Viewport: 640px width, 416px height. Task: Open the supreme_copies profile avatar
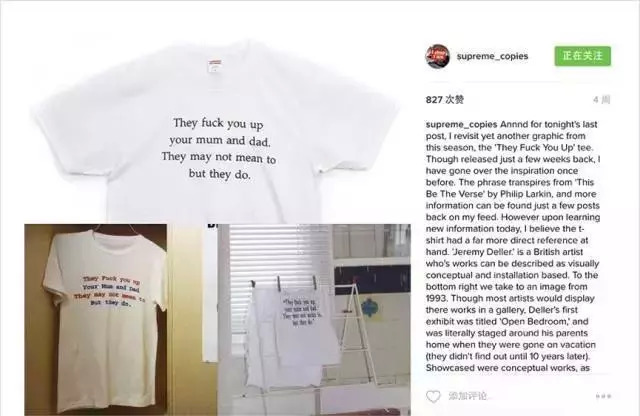pos(438,56)
